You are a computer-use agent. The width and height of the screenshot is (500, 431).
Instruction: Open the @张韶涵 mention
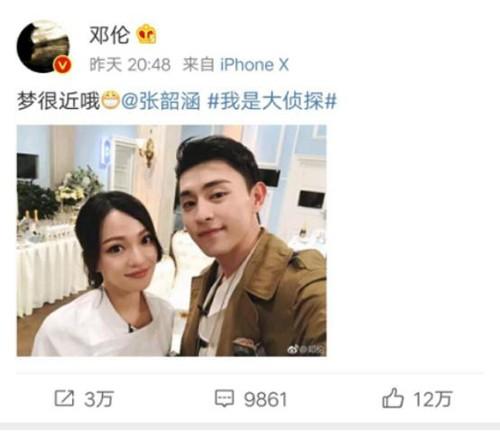click(161, 100)
